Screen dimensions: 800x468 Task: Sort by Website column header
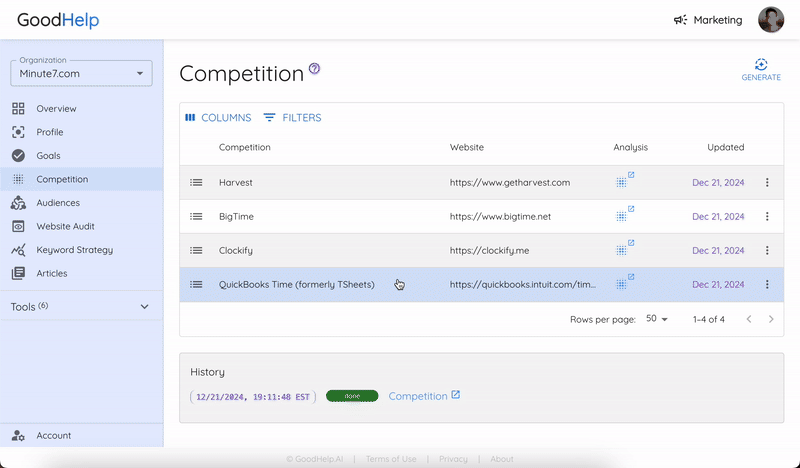[466, 147]
